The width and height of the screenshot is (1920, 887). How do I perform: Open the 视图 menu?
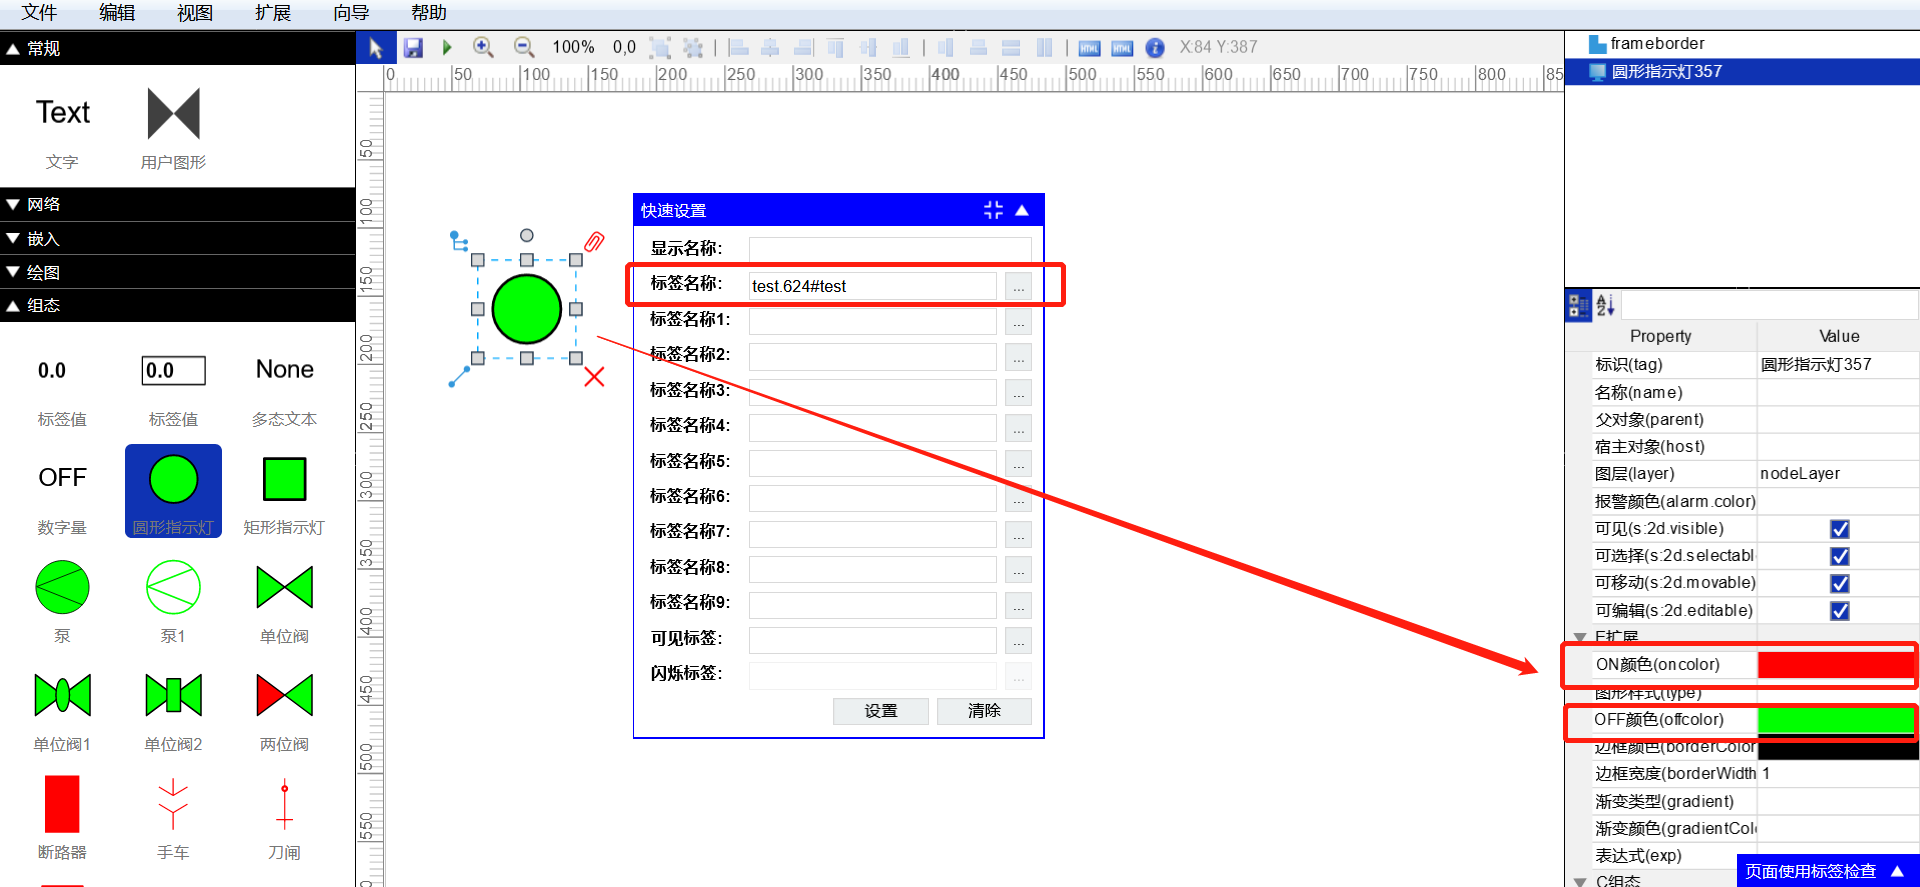[x=195, y=13]
